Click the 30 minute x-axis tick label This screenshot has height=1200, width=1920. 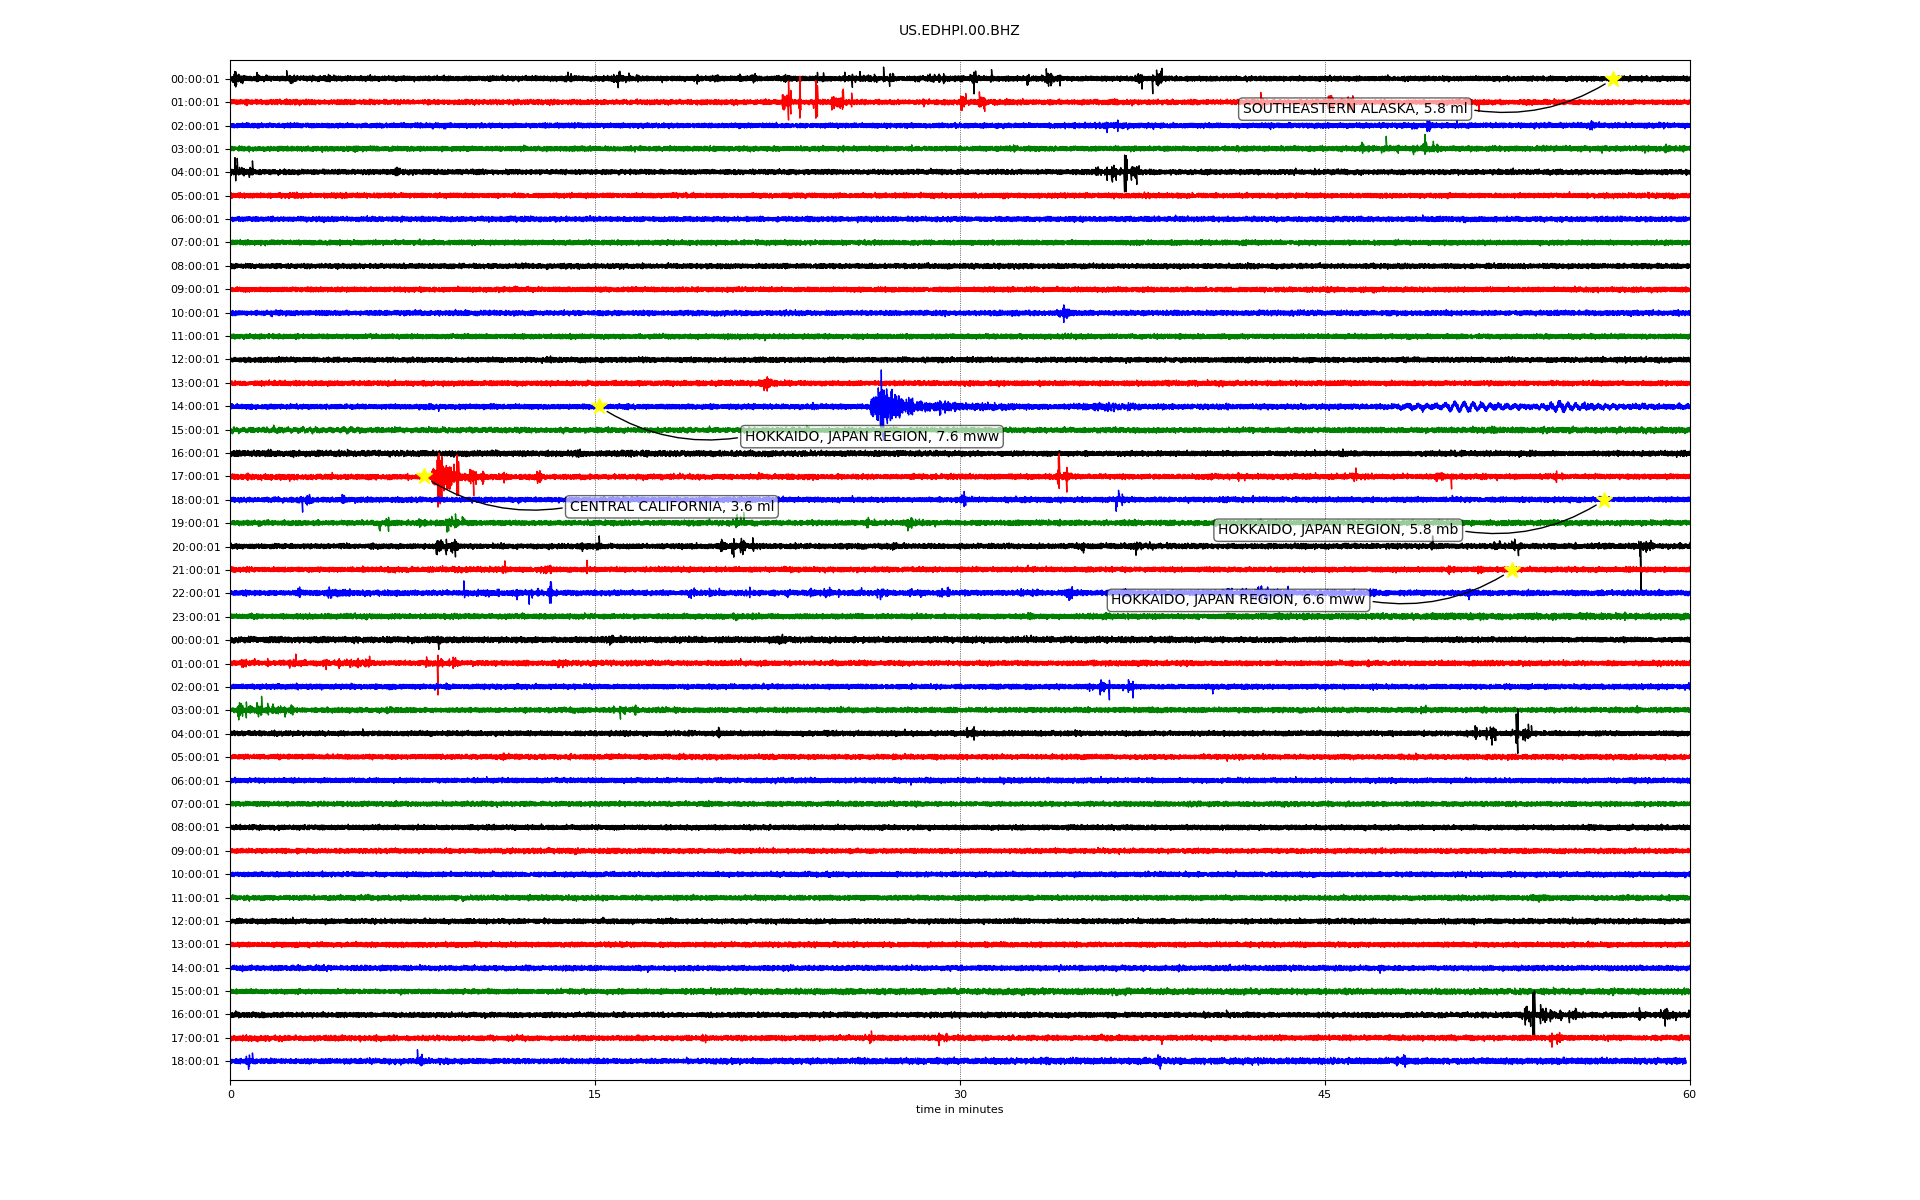[x=960, y=1094]
